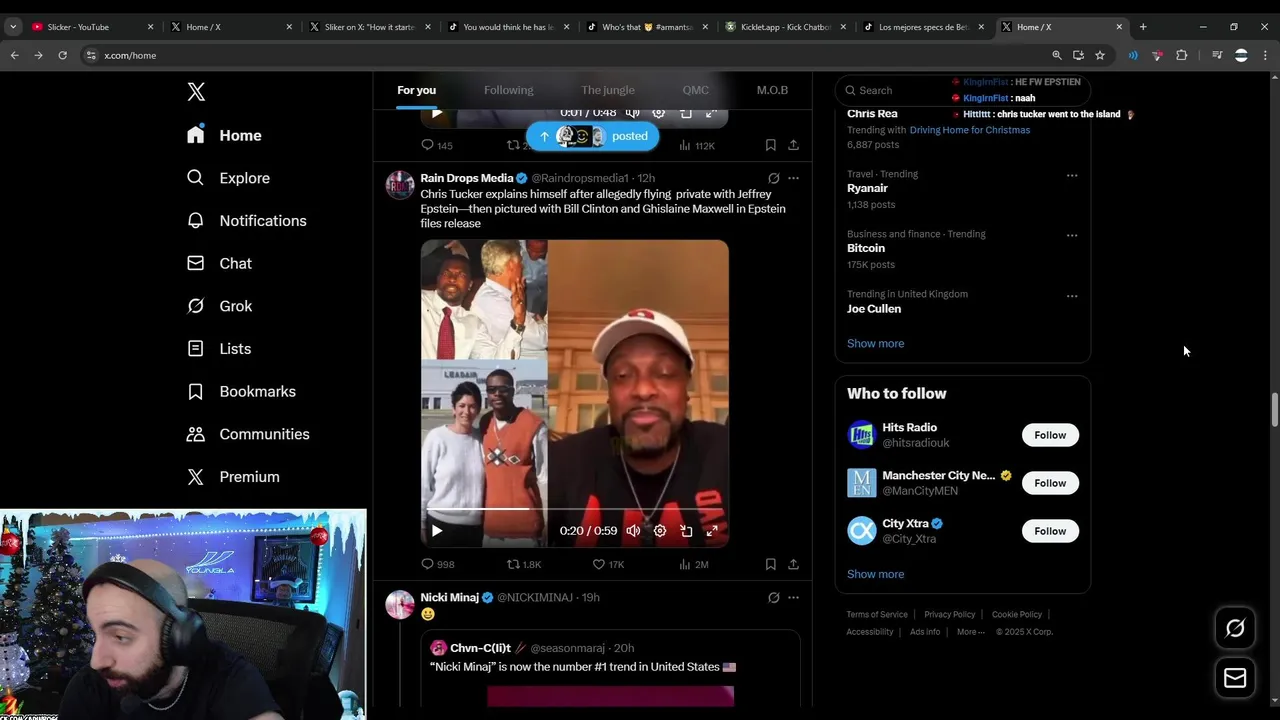The image size is (1280, 720).
Task: Open more options for Joe Cullen trend
Action: 1072,296
